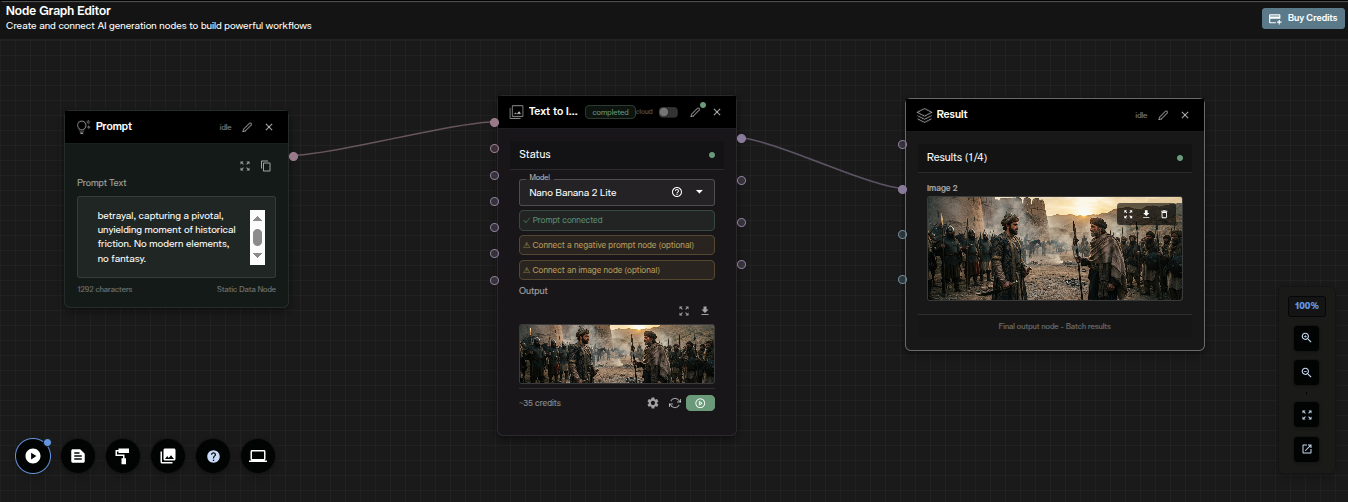Fit the graph to view with the fullscreen icon

tap(1306, 414)
